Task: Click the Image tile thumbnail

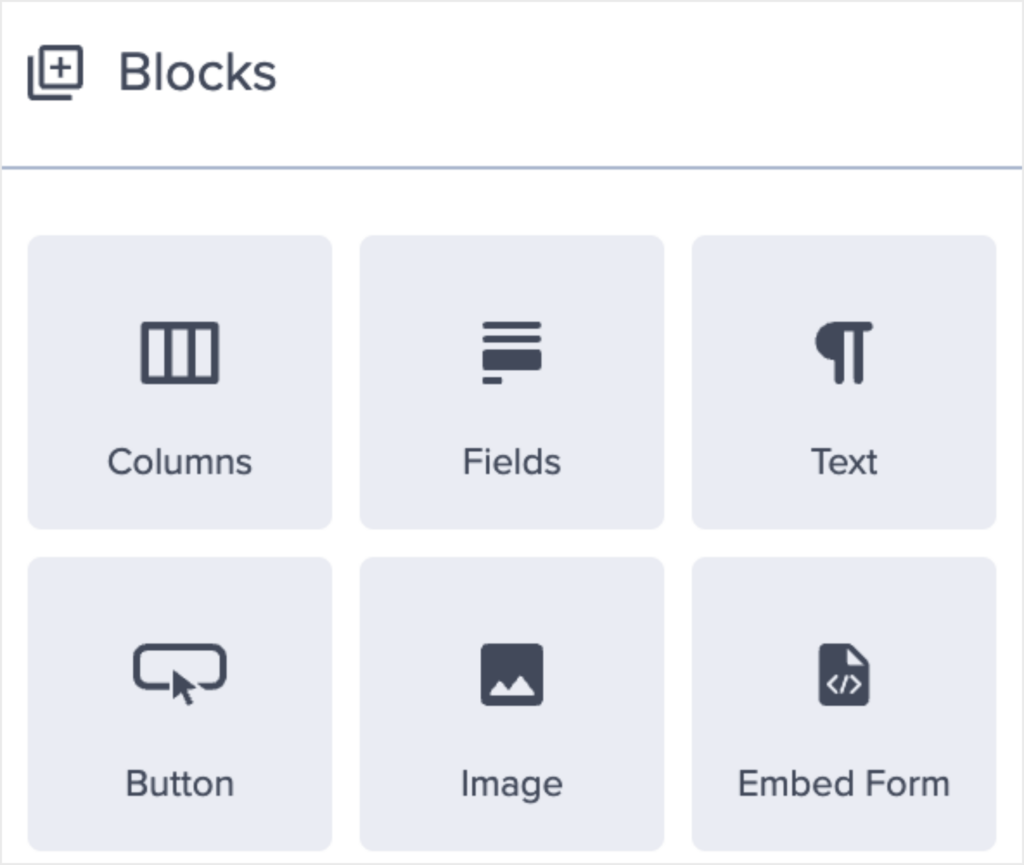Action: pos(511,672)
